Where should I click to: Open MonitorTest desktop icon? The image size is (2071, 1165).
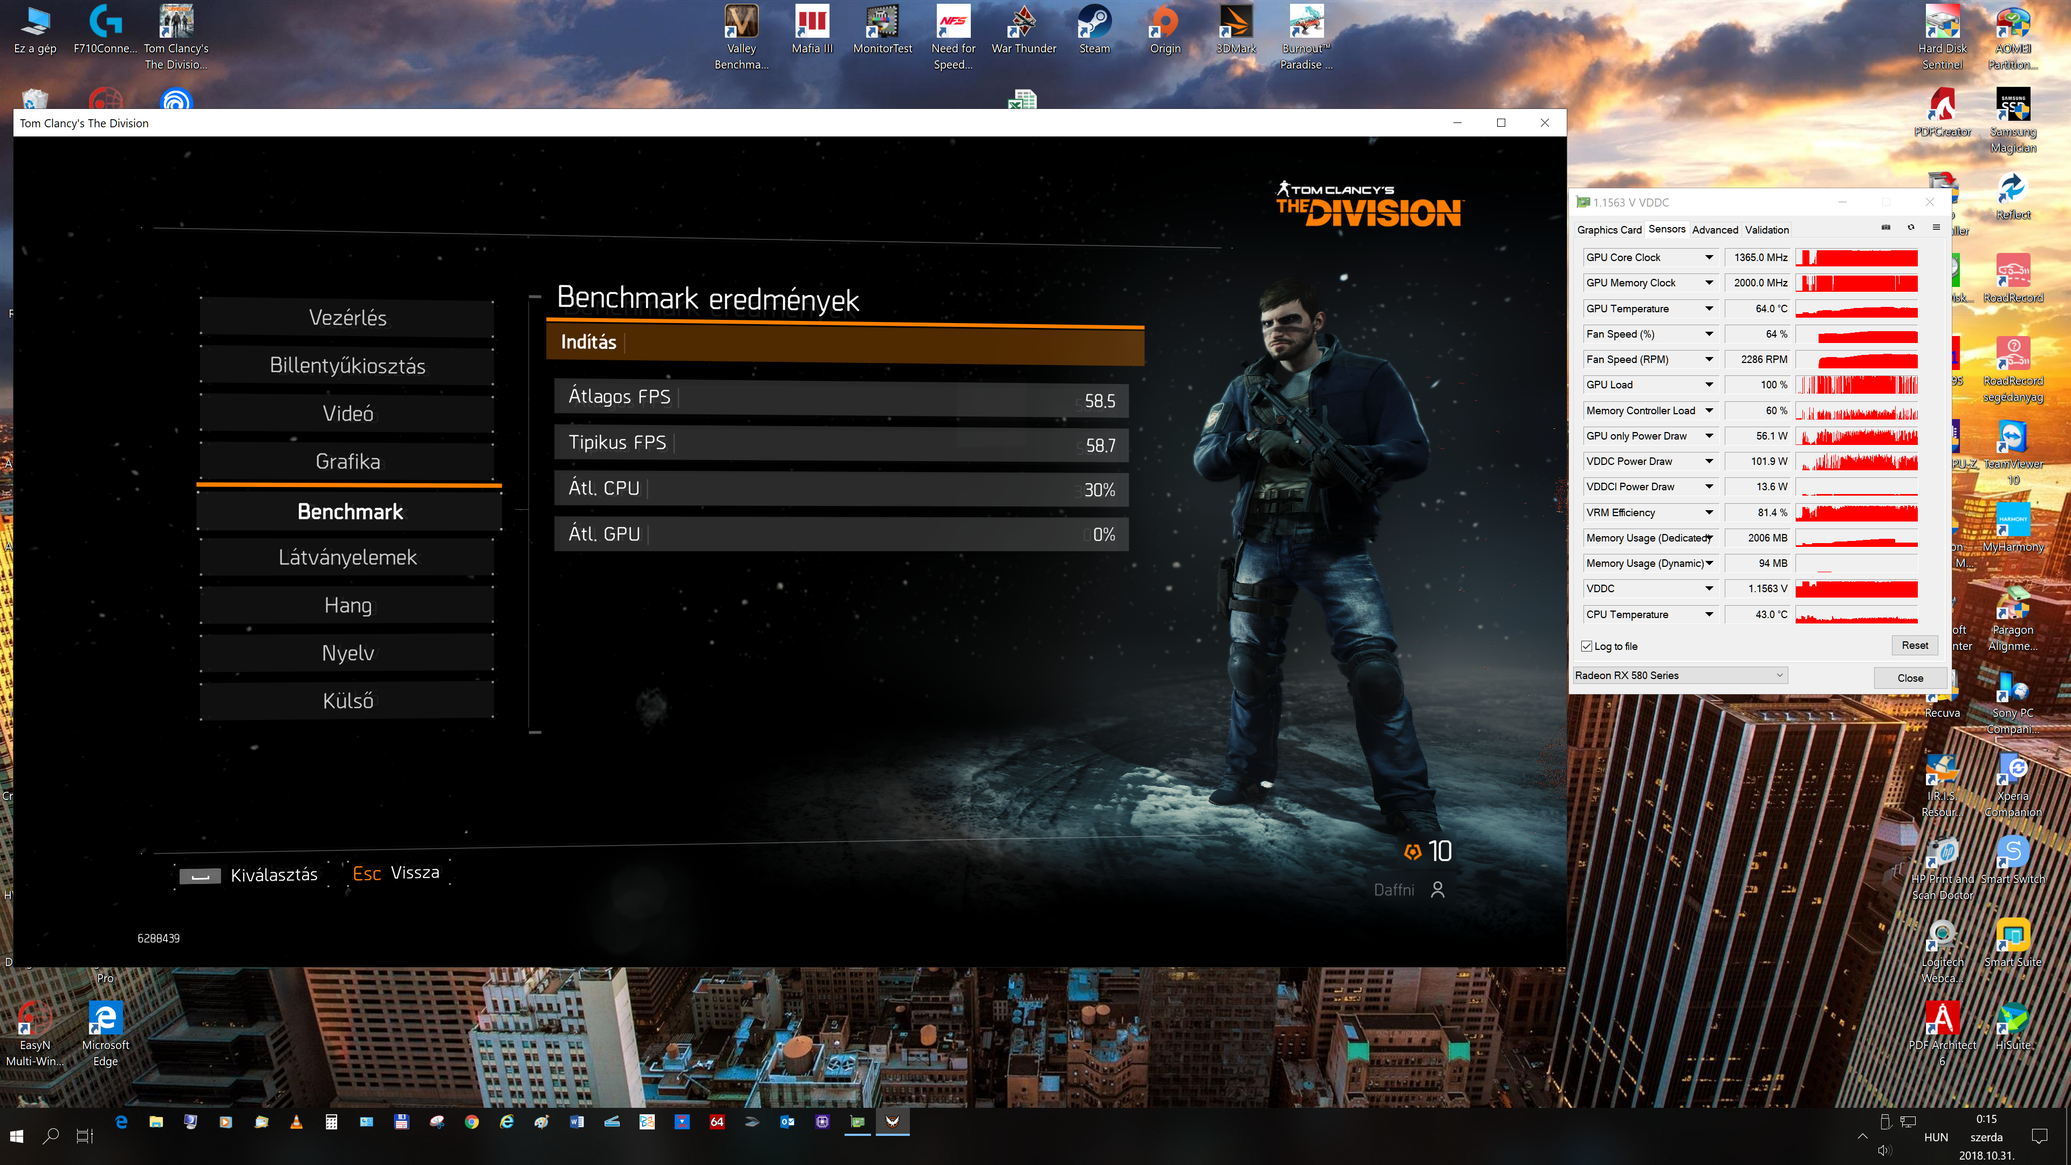coord(882,29)
